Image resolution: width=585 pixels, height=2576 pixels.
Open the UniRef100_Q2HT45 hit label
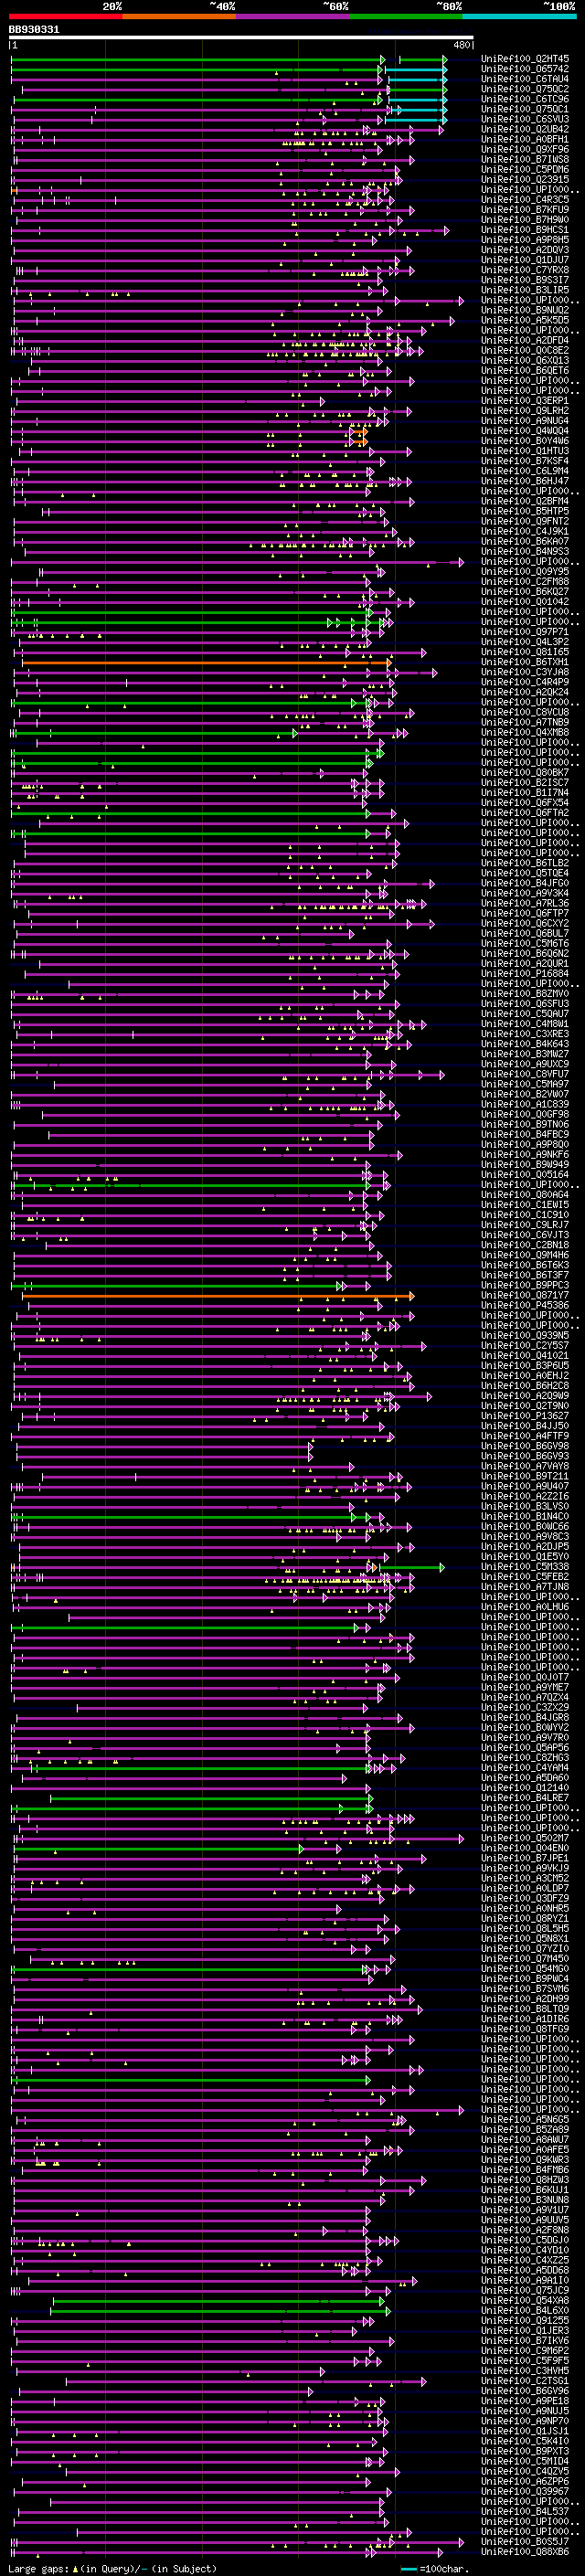pos(525,59)
